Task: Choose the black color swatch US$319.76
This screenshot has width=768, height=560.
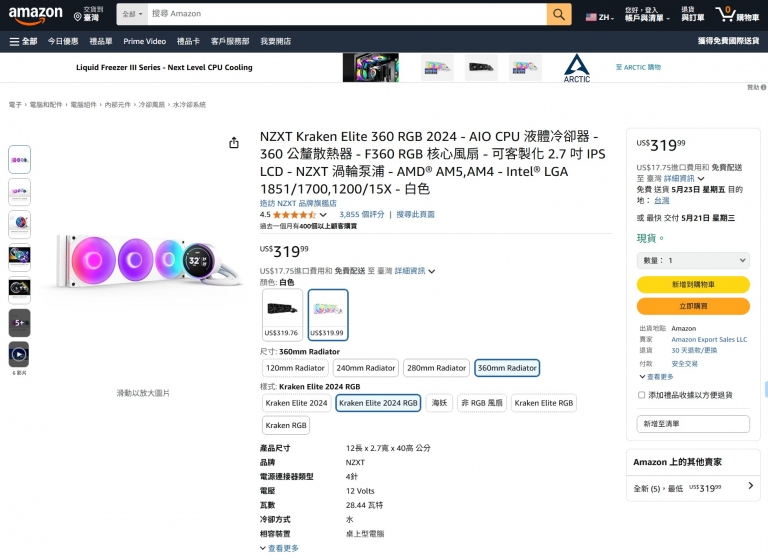Action: pyautogui.click(x=282, y=314)
